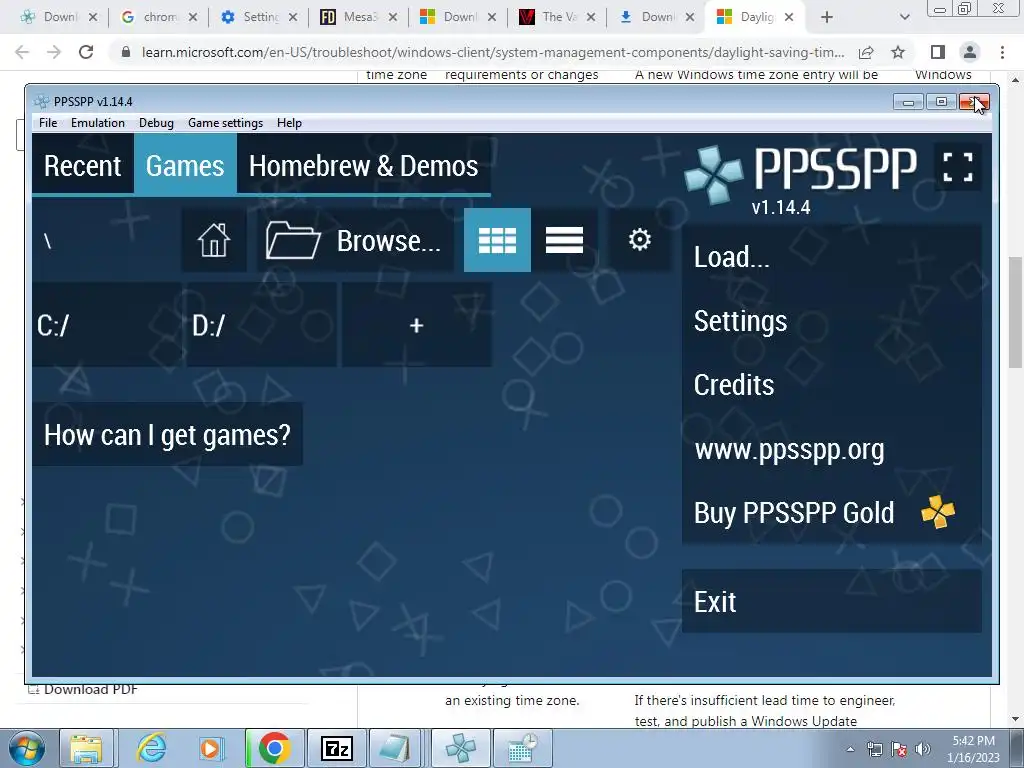Open the D:/ drive entry
This screenshot has width=1024, height=768.
pyautogui.click(x=261, y=325)
